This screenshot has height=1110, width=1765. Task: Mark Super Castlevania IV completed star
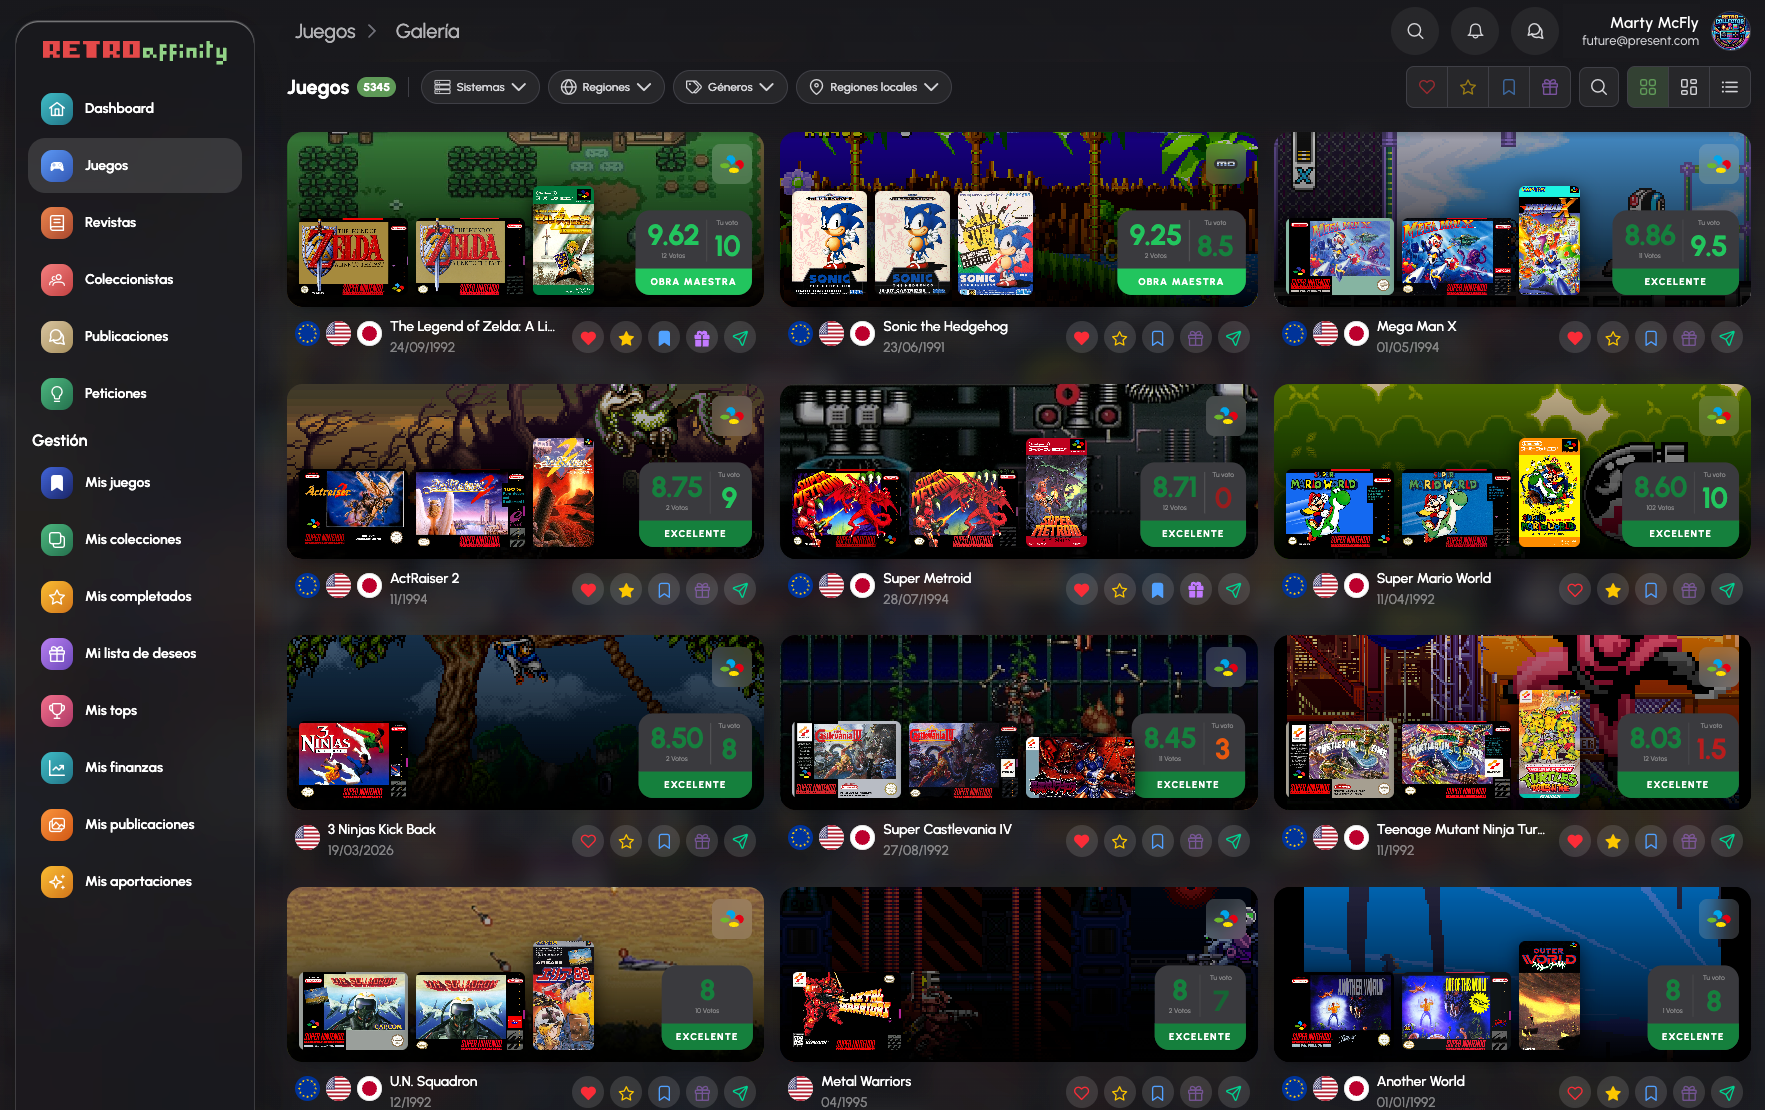click(x=1119, y=841)
